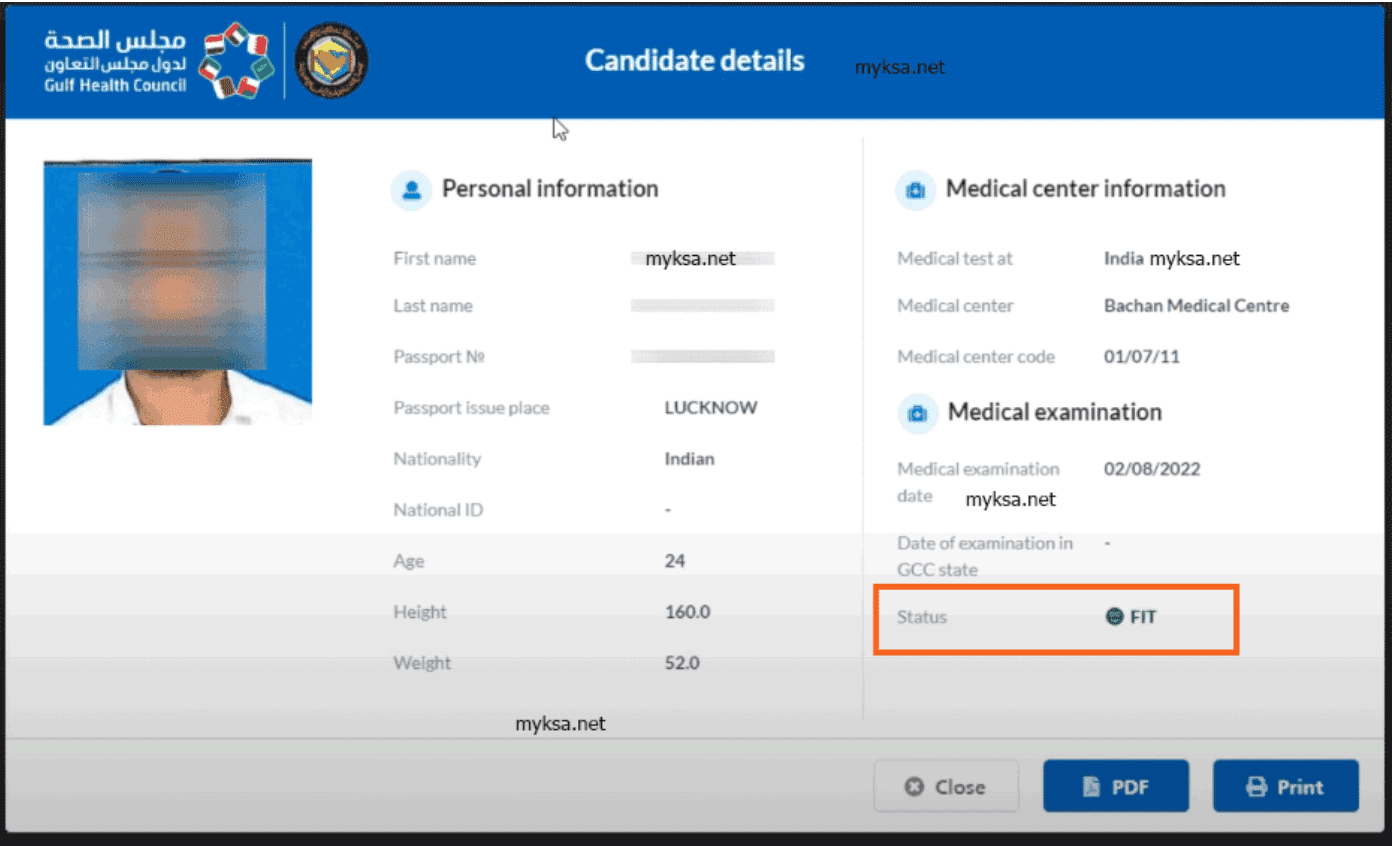This screenshot has height=846, width=1396.
Task: Click the Passport № label
Action: pos(439,357)
